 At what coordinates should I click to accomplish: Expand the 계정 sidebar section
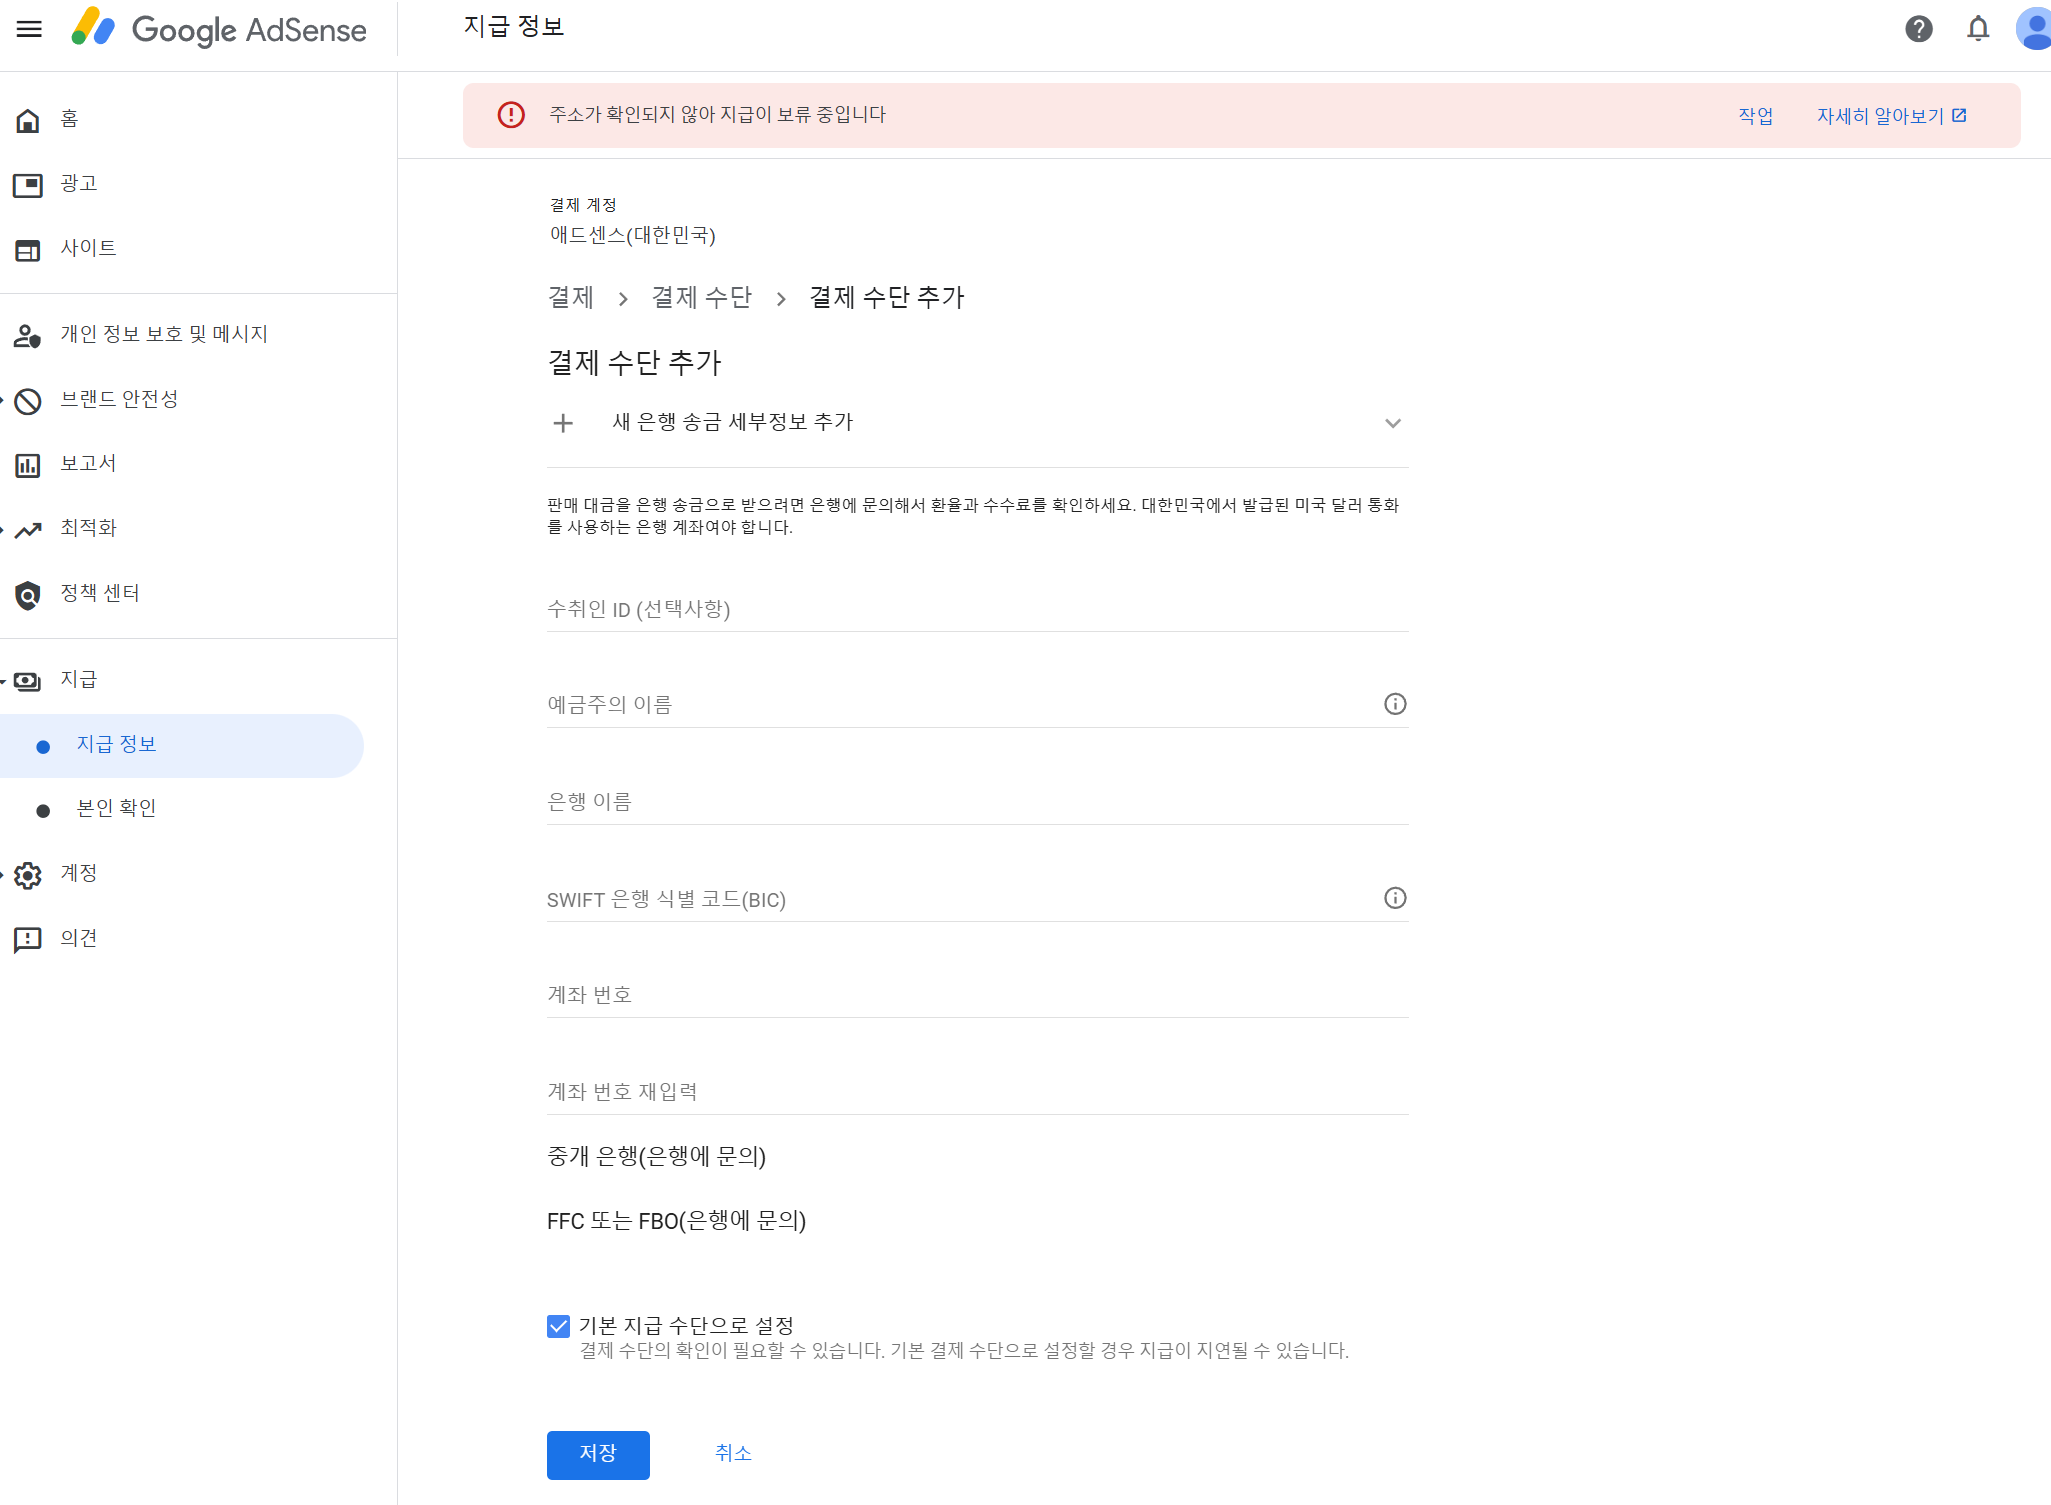tap(78, 873)
